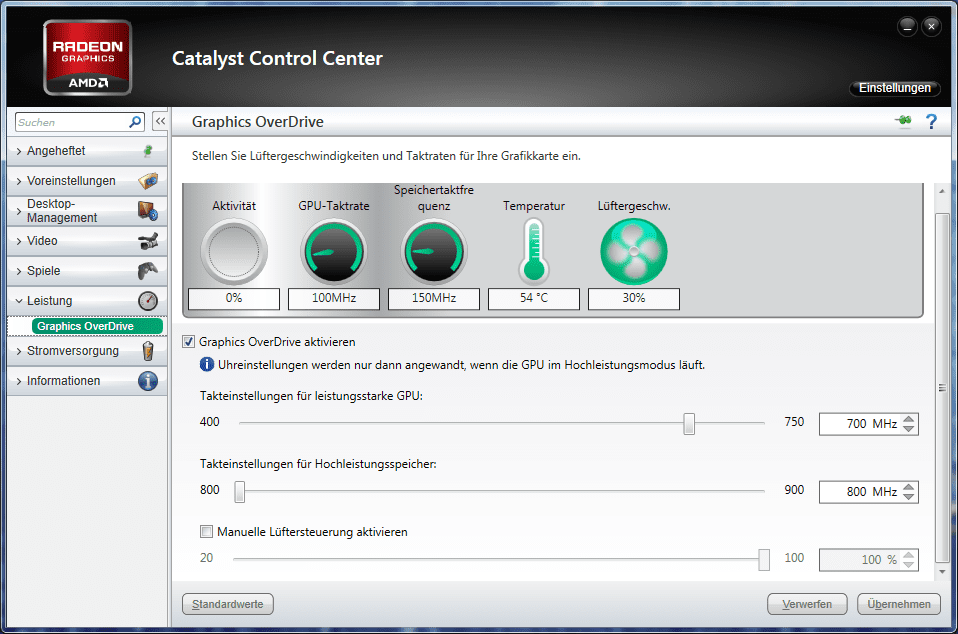Click the Voreinstellungen presets icon

[148, 180]
